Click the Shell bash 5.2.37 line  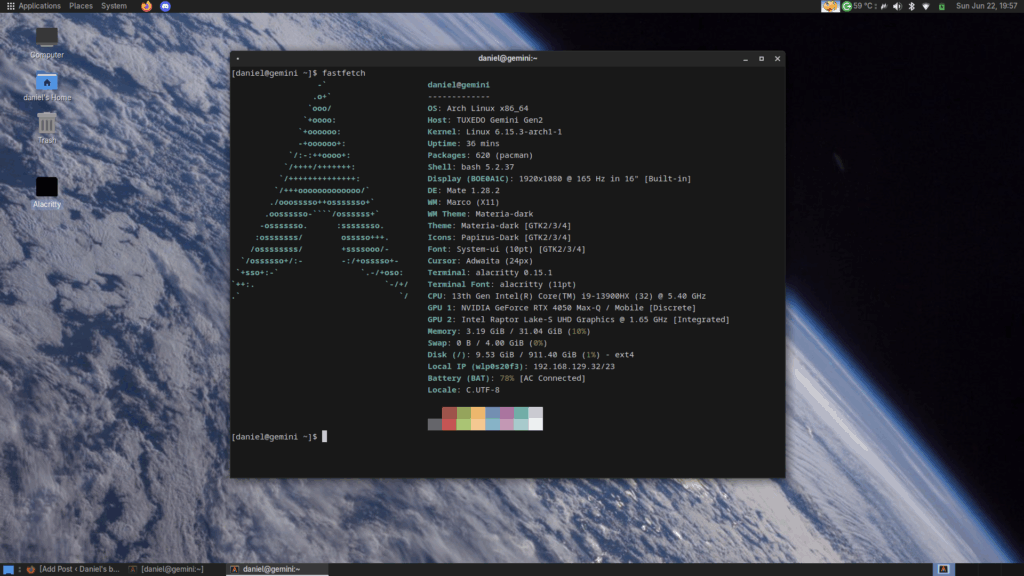[471, 167]
